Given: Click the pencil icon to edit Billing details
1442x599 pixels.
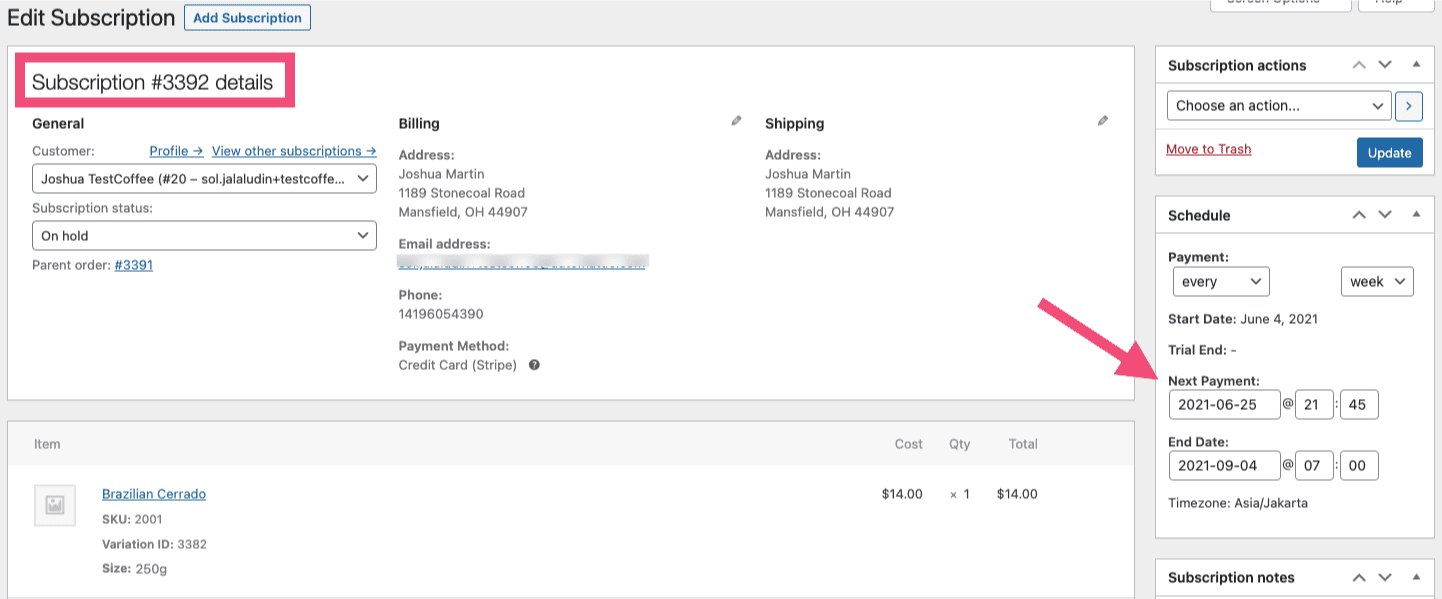Looking at the screenshot, I should coord(736,120).
